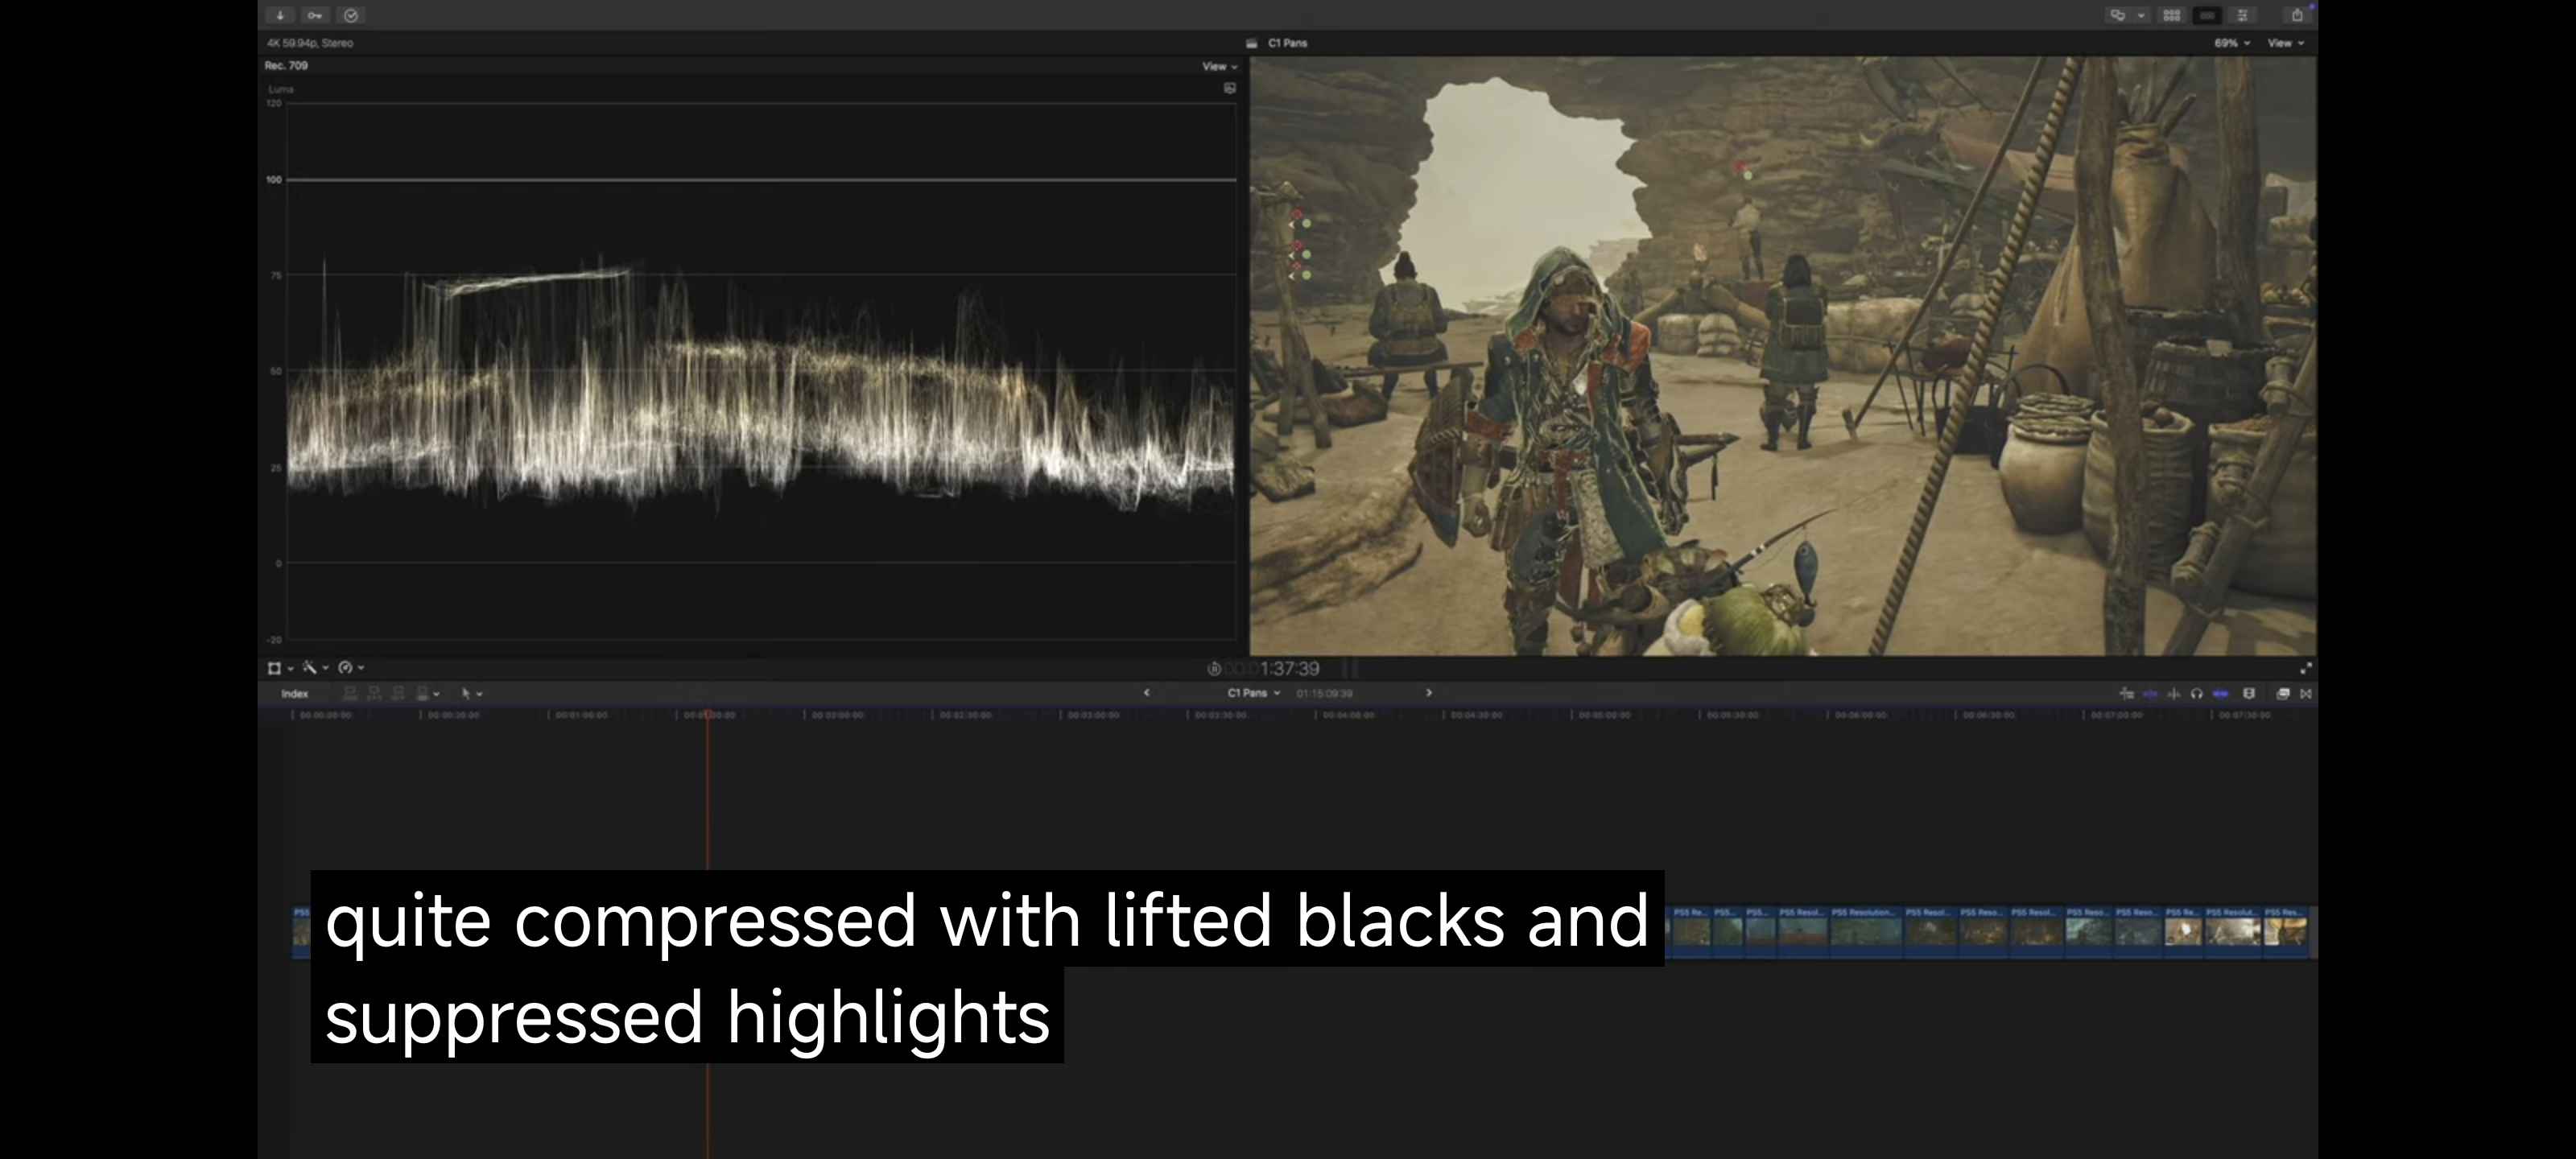Viewport: 2576px width, 1159px height.
Task: Click the 4K 59.94p, Stereo format text
Action: click(x=309, y=43)
